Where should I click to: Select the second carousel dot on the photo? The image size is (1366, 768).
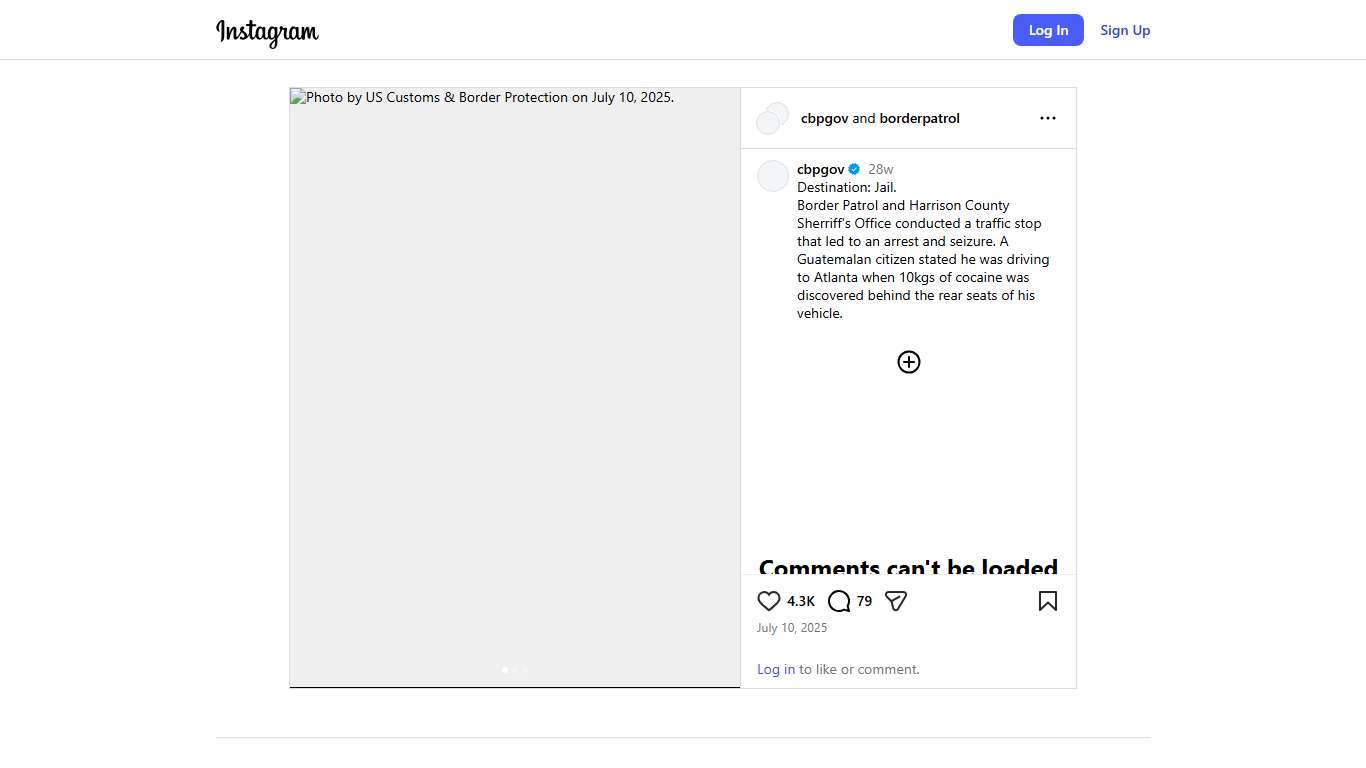(x=515, y=670)
